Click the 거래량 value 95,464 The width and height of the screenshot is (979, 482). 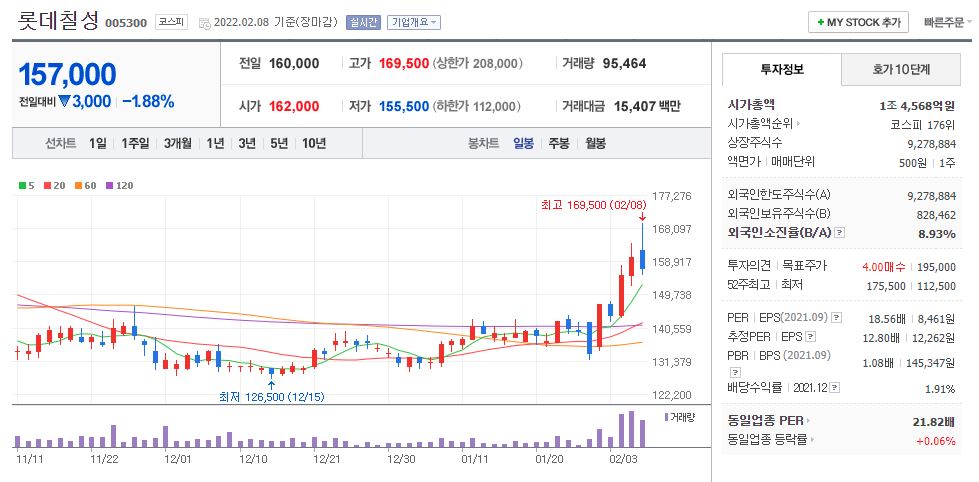tap(624, 64)
